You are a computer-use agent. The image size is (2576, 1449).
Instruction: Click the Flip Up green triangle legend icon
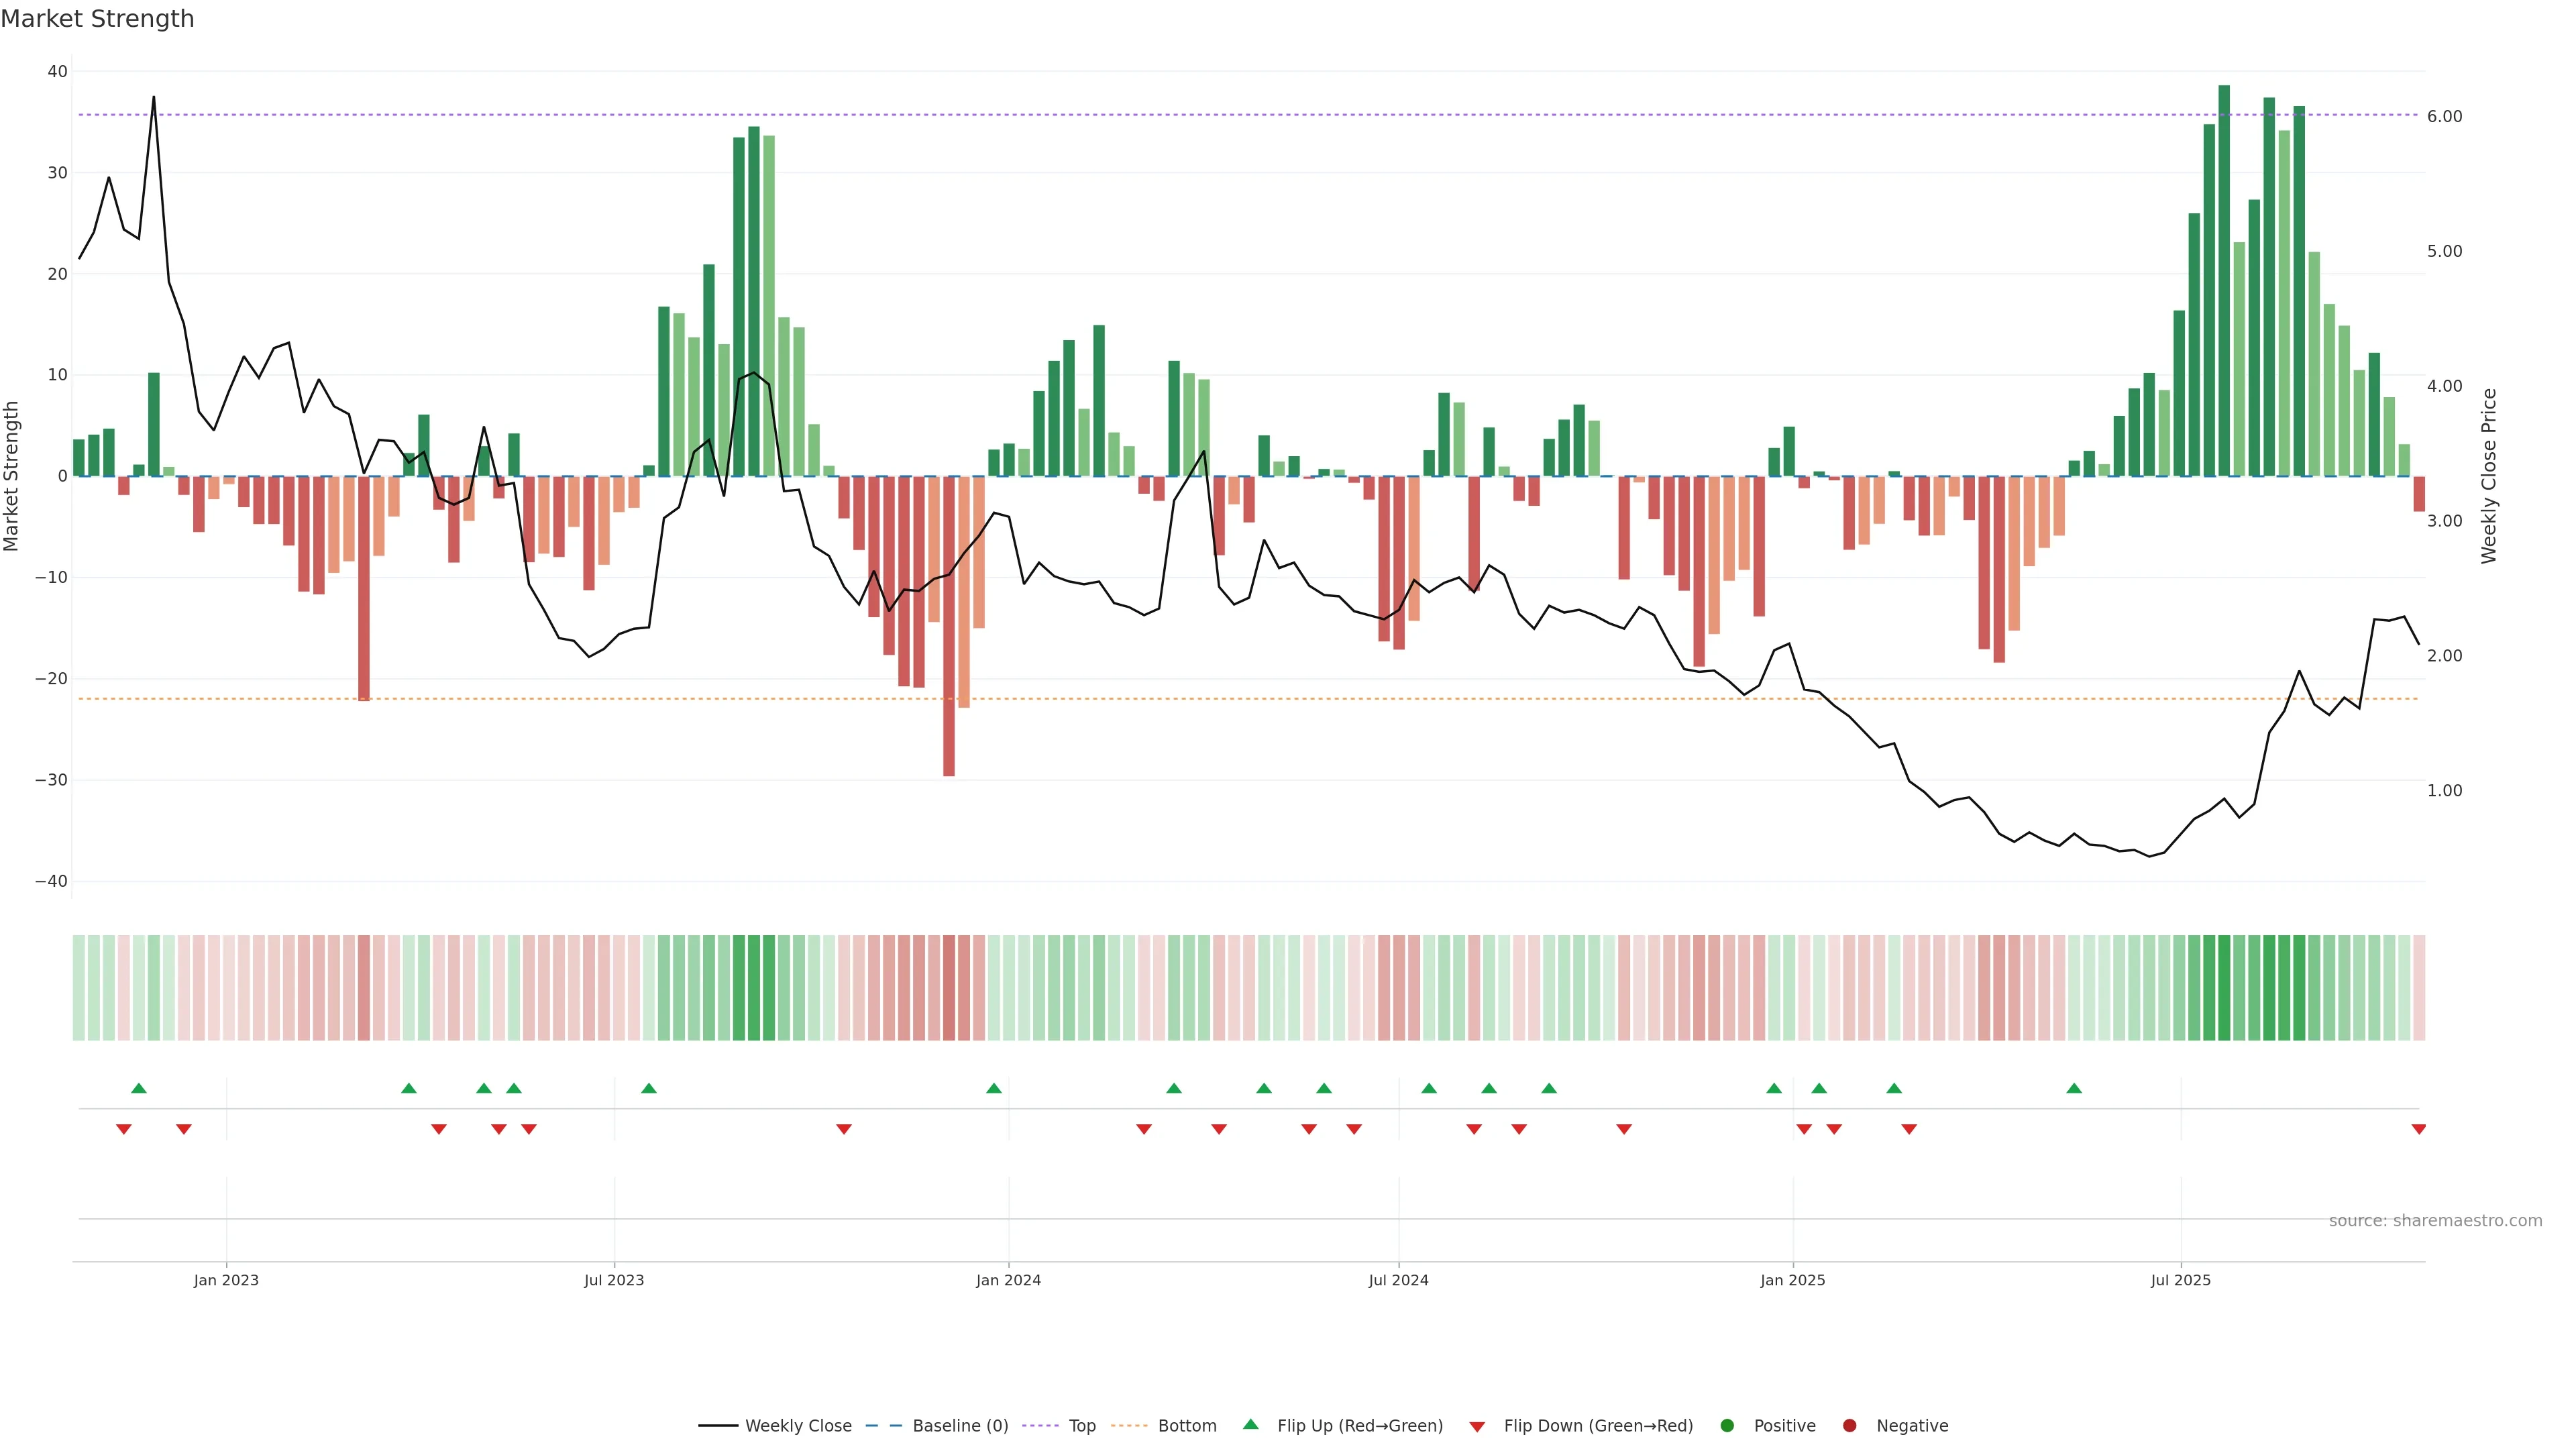pos(1250,1424)
